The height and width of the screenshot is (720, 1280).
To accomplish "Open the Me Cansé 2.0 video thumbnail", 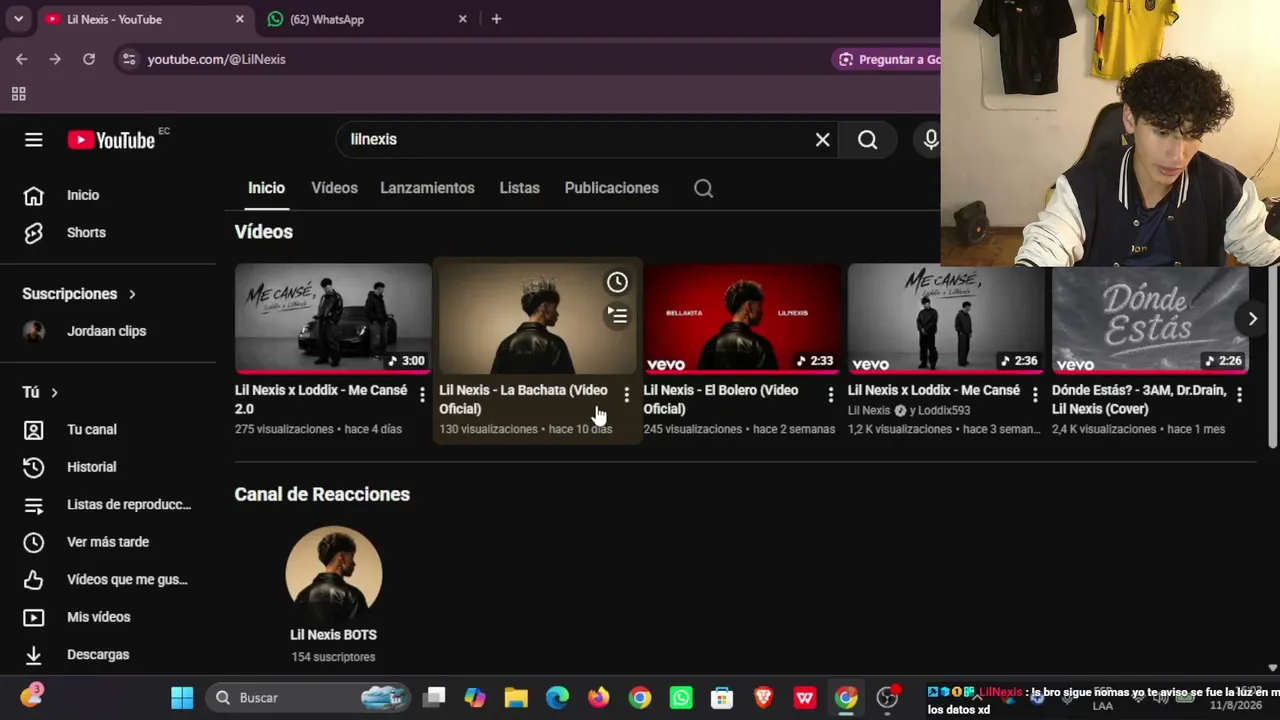I will point(333,318).
